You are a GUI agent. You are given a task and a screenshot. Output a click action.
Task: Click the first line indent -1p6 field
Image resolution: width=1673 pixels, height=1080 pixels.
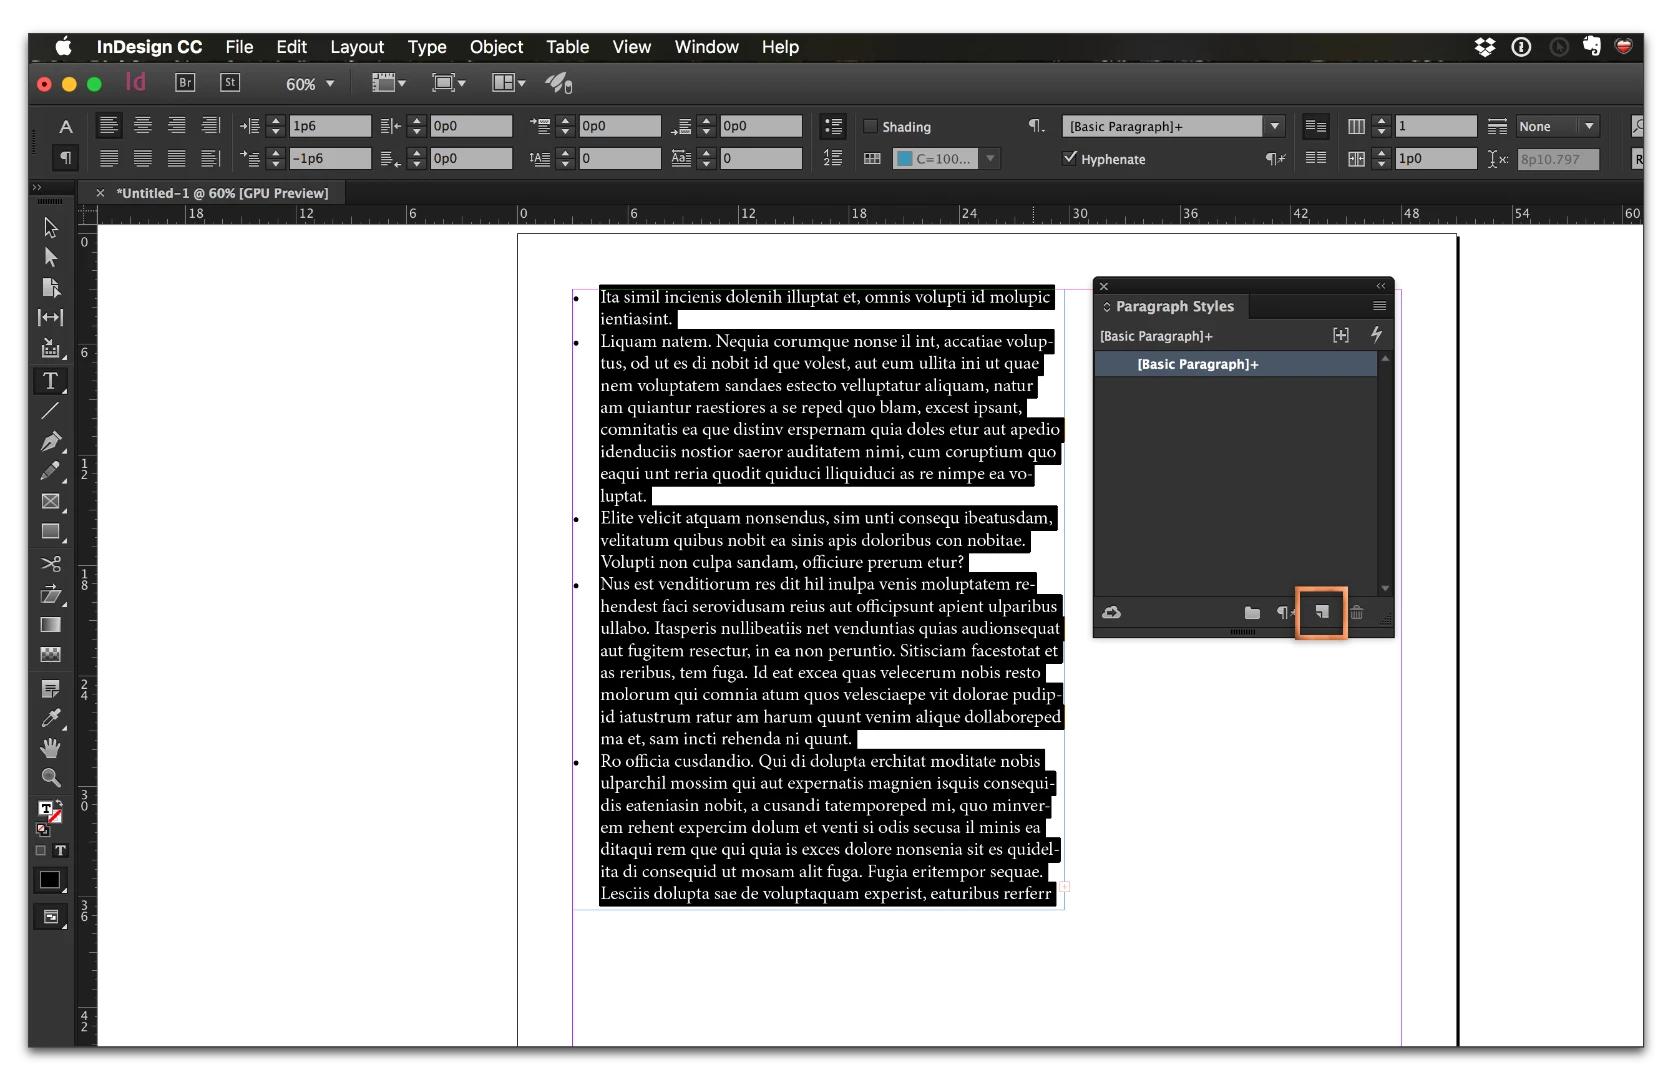[330, 158]
